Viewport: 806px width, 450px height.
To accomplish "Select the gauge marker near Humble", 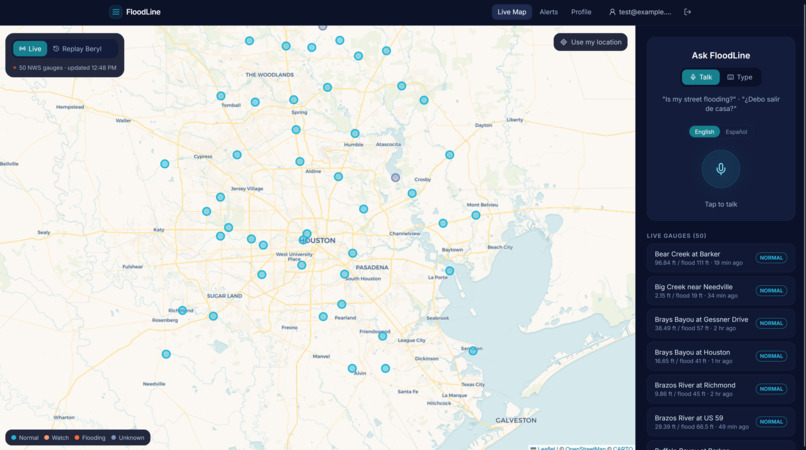I will [355, 133].
